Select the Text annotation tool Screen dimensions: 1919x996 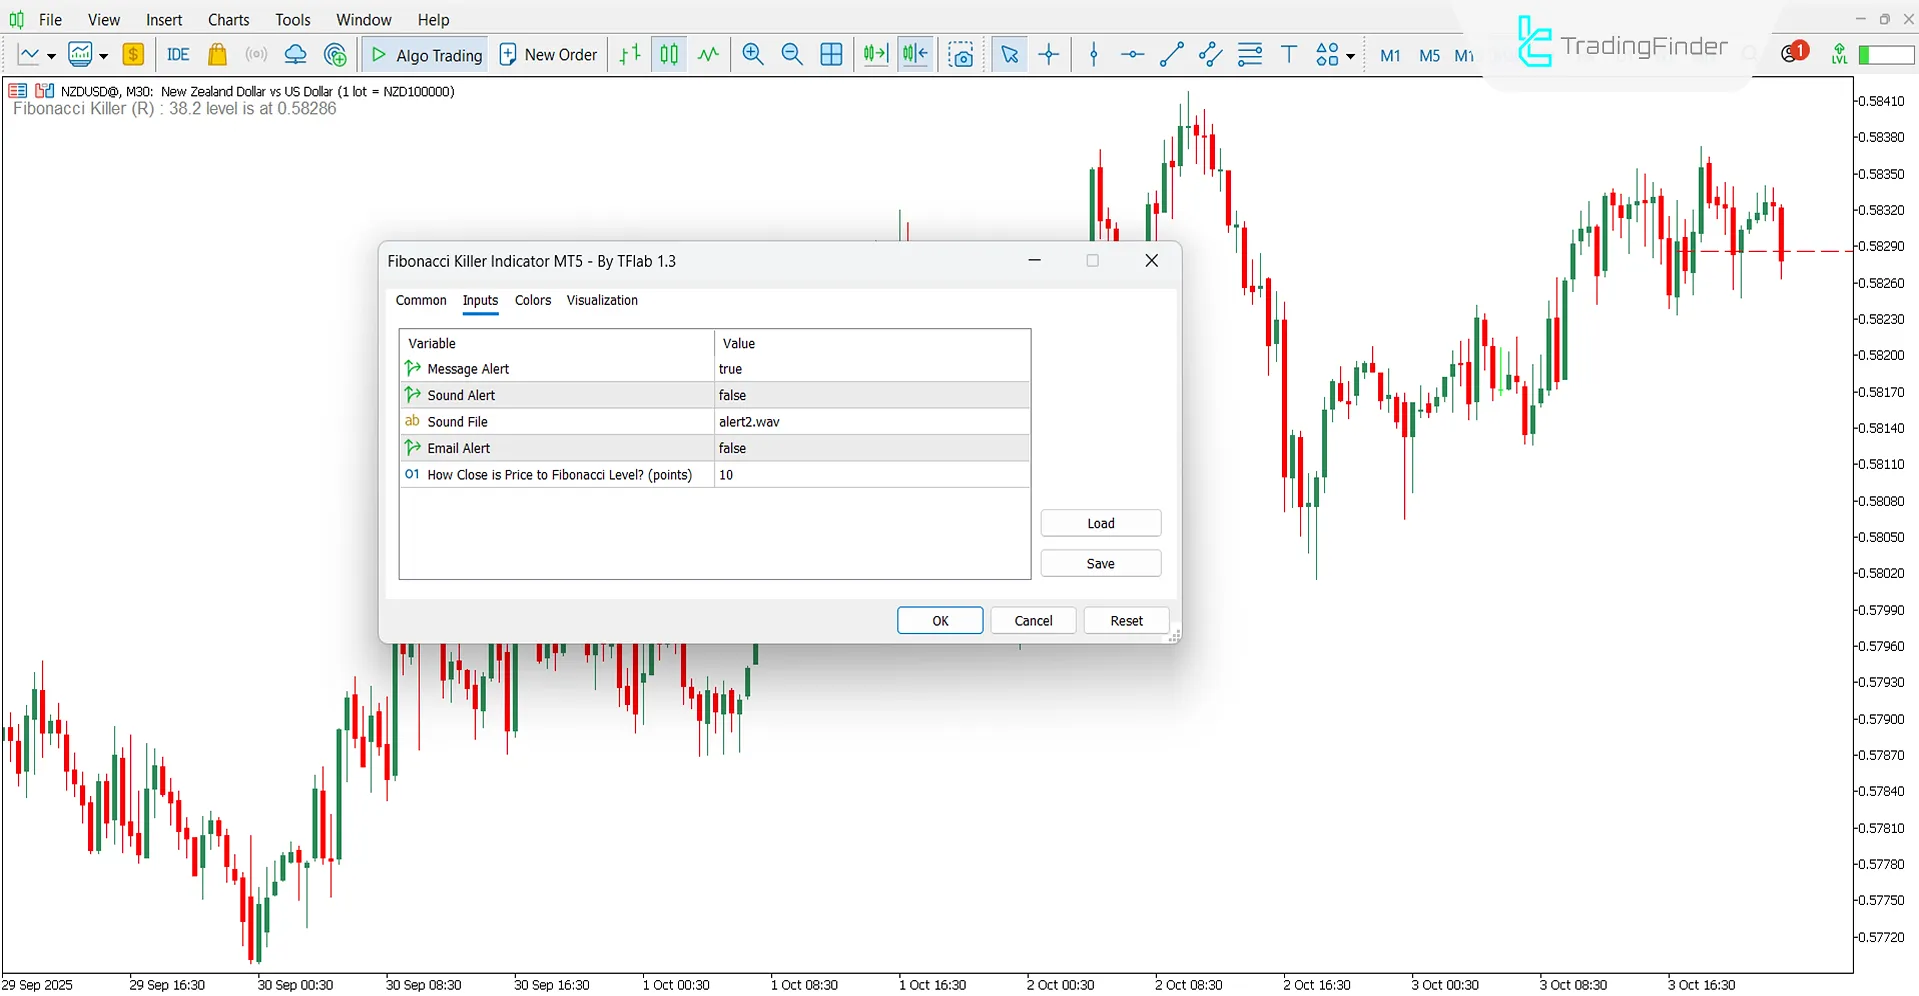(x=1289, y=54)
